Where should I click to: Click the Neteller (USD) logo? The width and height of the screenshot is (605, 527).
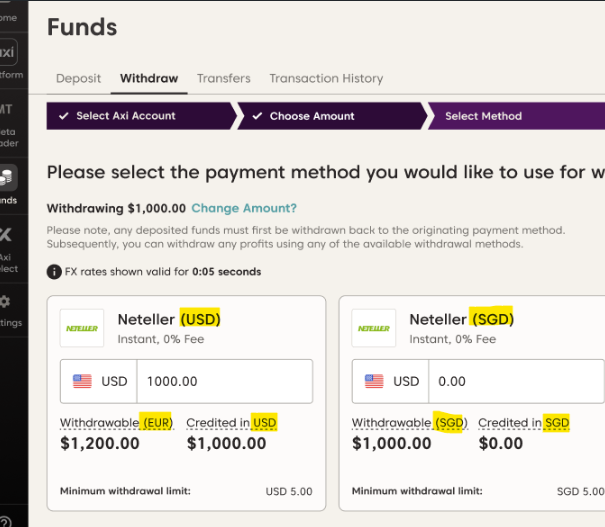pyautogui.click(x=82, y=328)
